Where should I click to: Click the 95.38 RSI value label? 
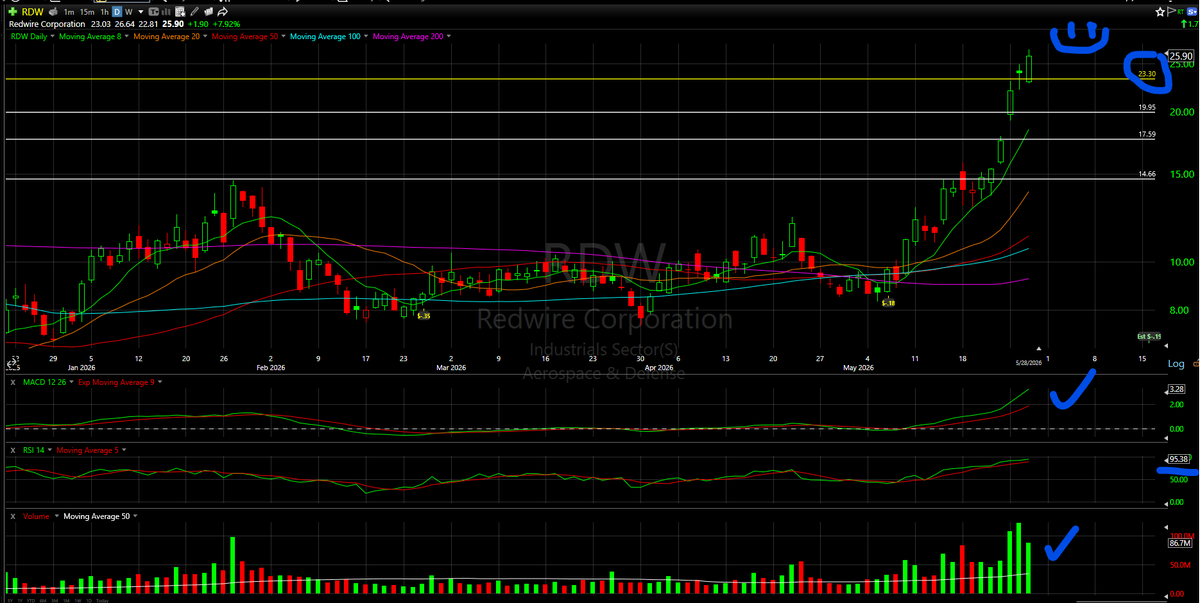coord(1178,459)
